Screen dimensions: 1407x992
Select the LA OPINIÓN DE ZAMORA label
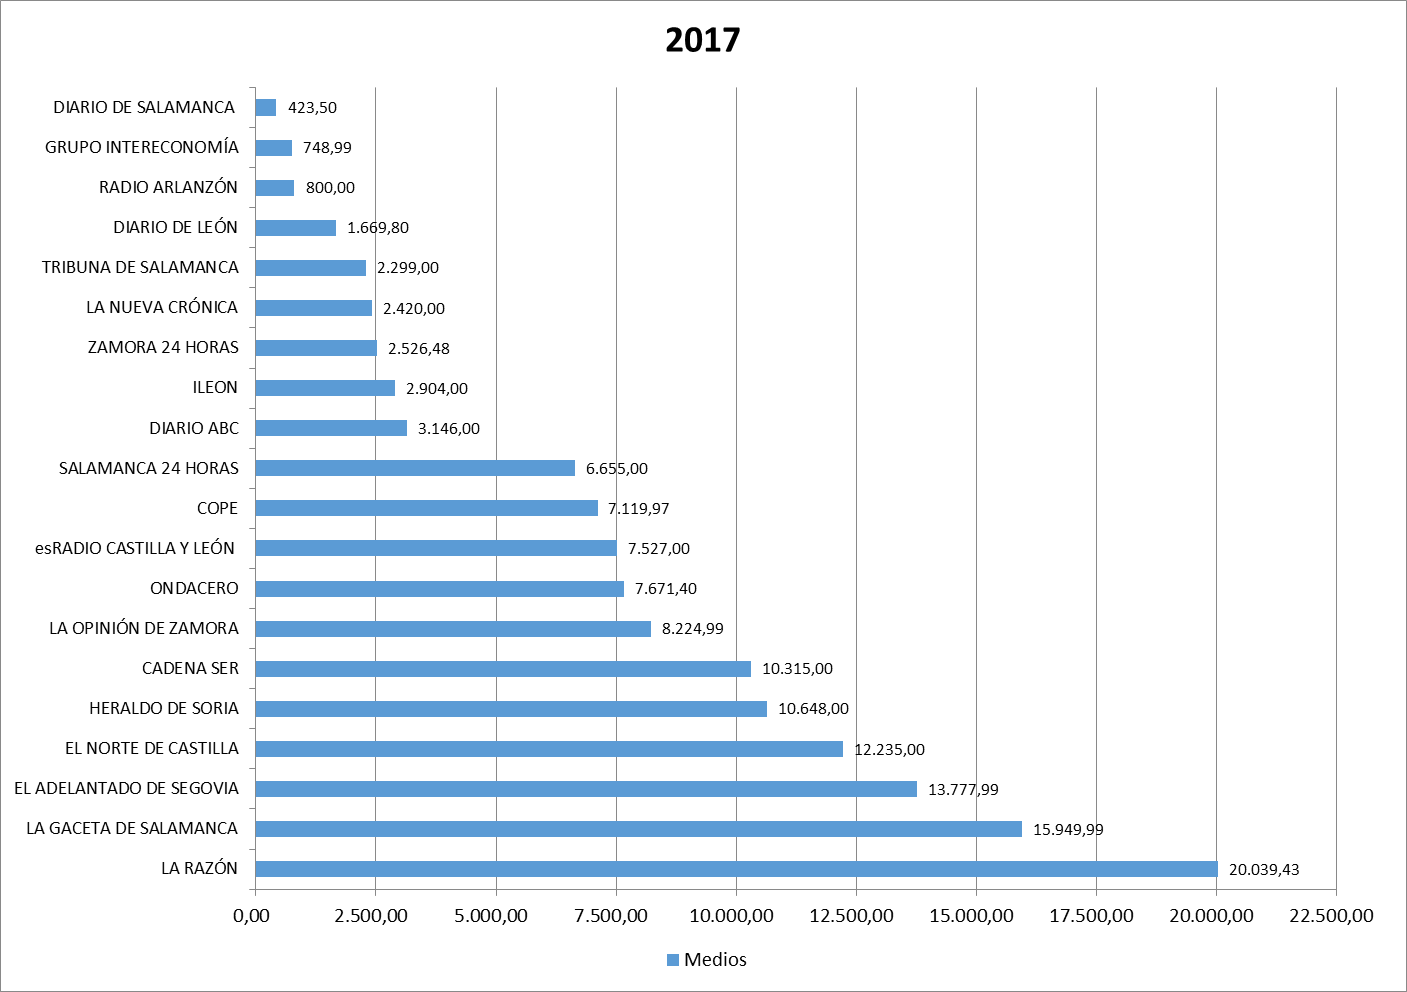coord(144,628)
